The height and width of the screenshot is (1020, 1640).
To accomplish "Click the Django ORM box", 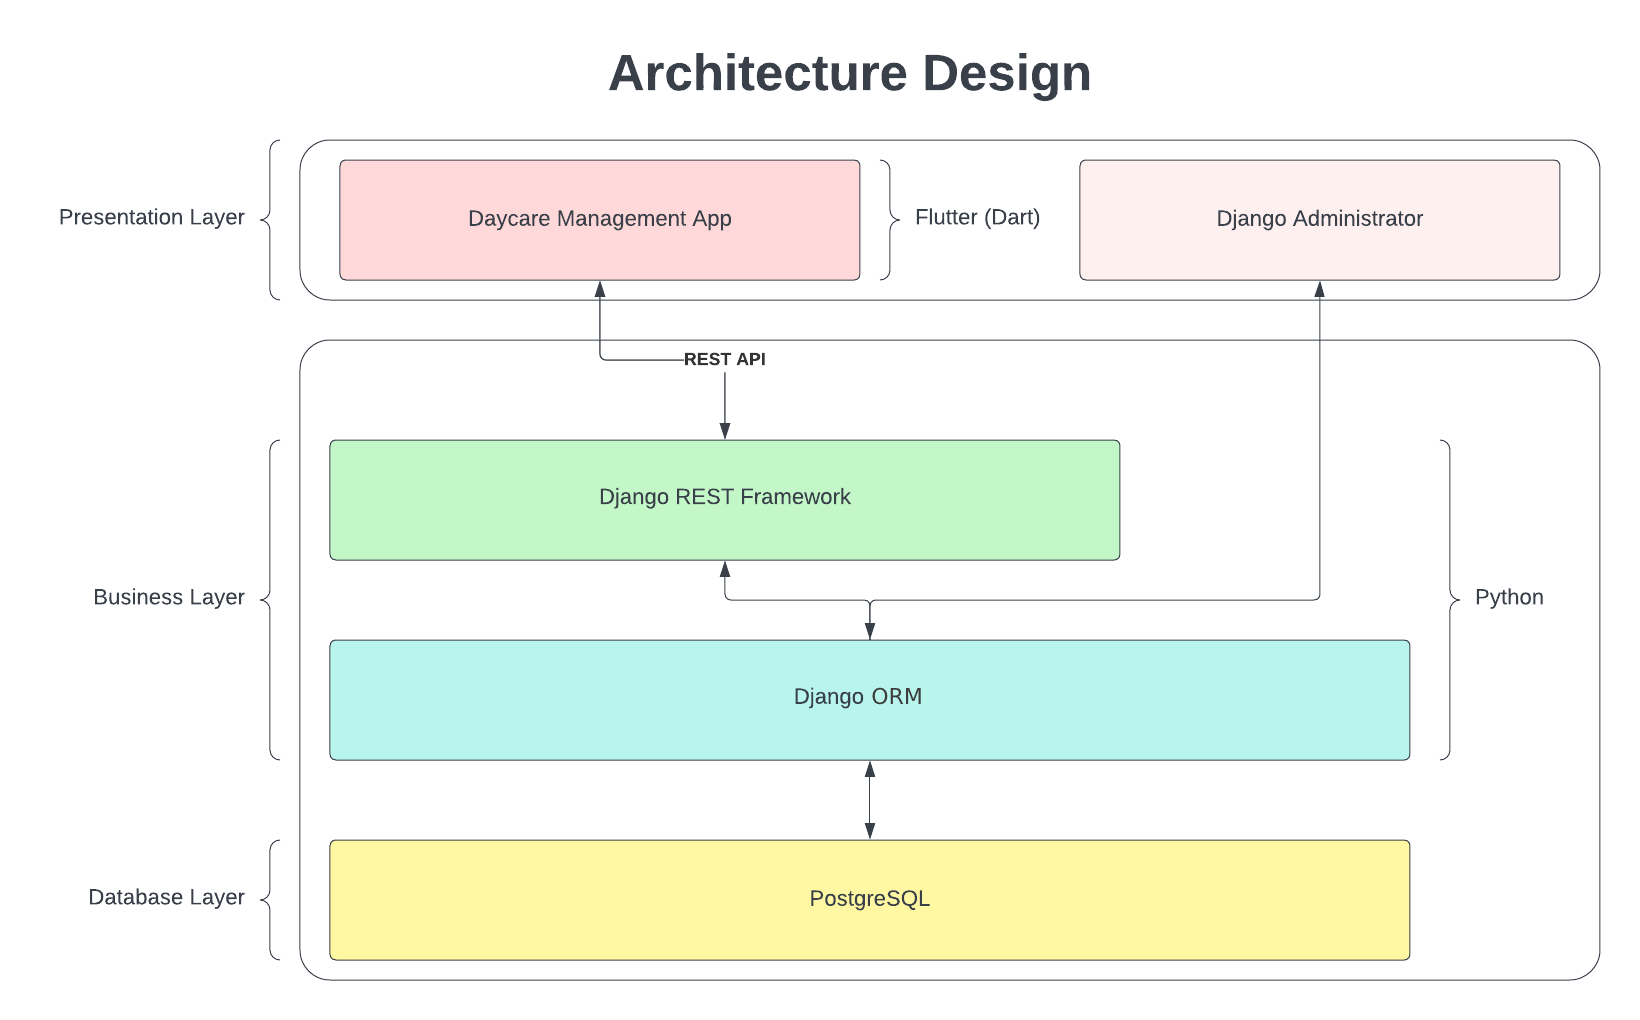I will [x=870, y=700].
